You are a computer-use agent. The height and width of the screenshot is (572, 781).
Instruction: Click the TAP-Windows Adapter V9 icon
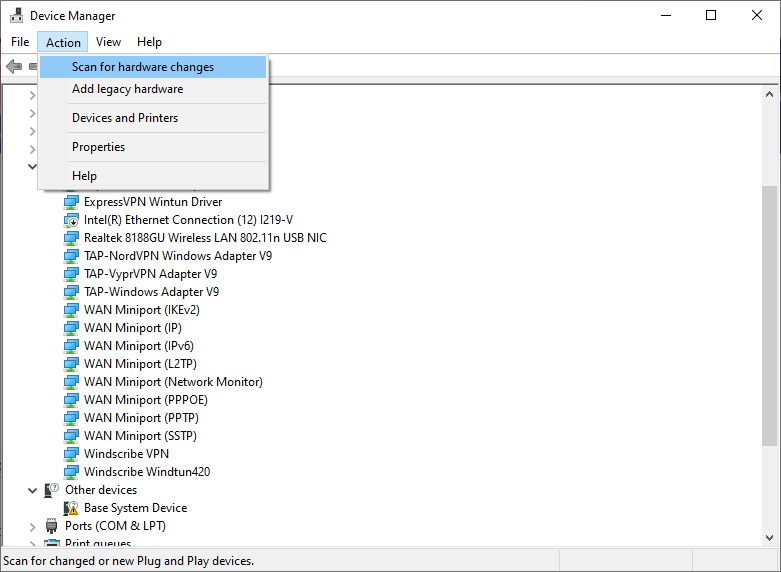click(71, 292)
